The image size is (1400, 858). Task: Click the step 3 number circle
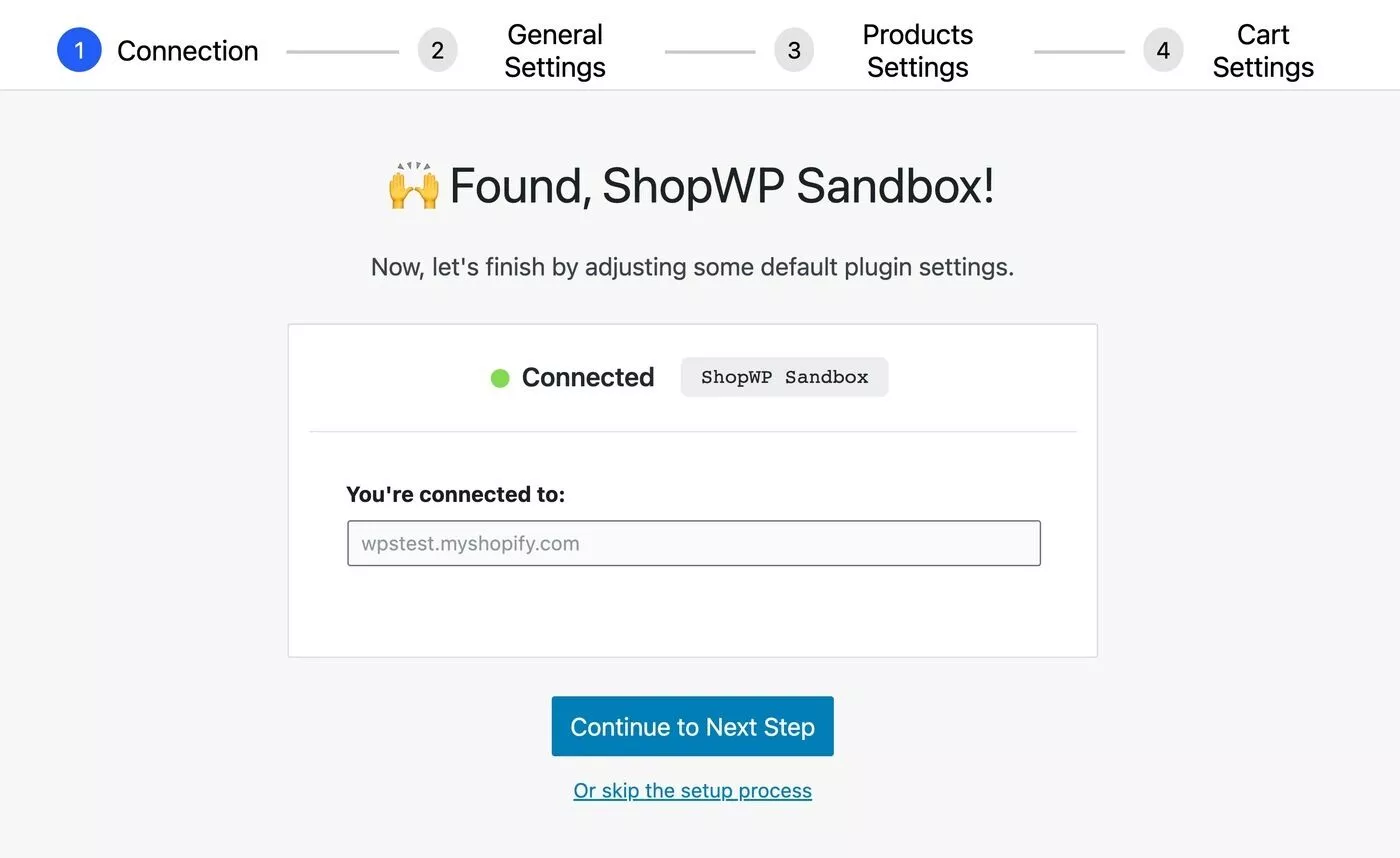coord(794,50)
